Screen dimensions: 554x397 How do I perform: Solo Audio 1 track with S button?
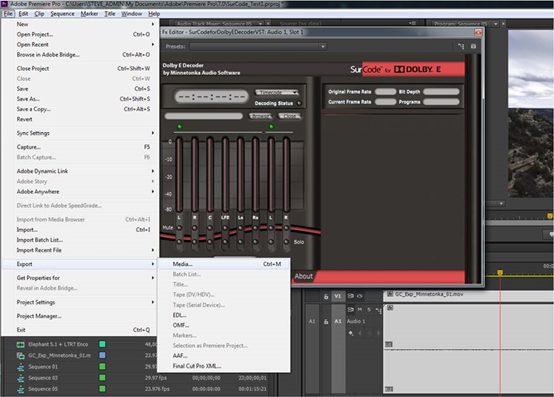click(369, 310)
